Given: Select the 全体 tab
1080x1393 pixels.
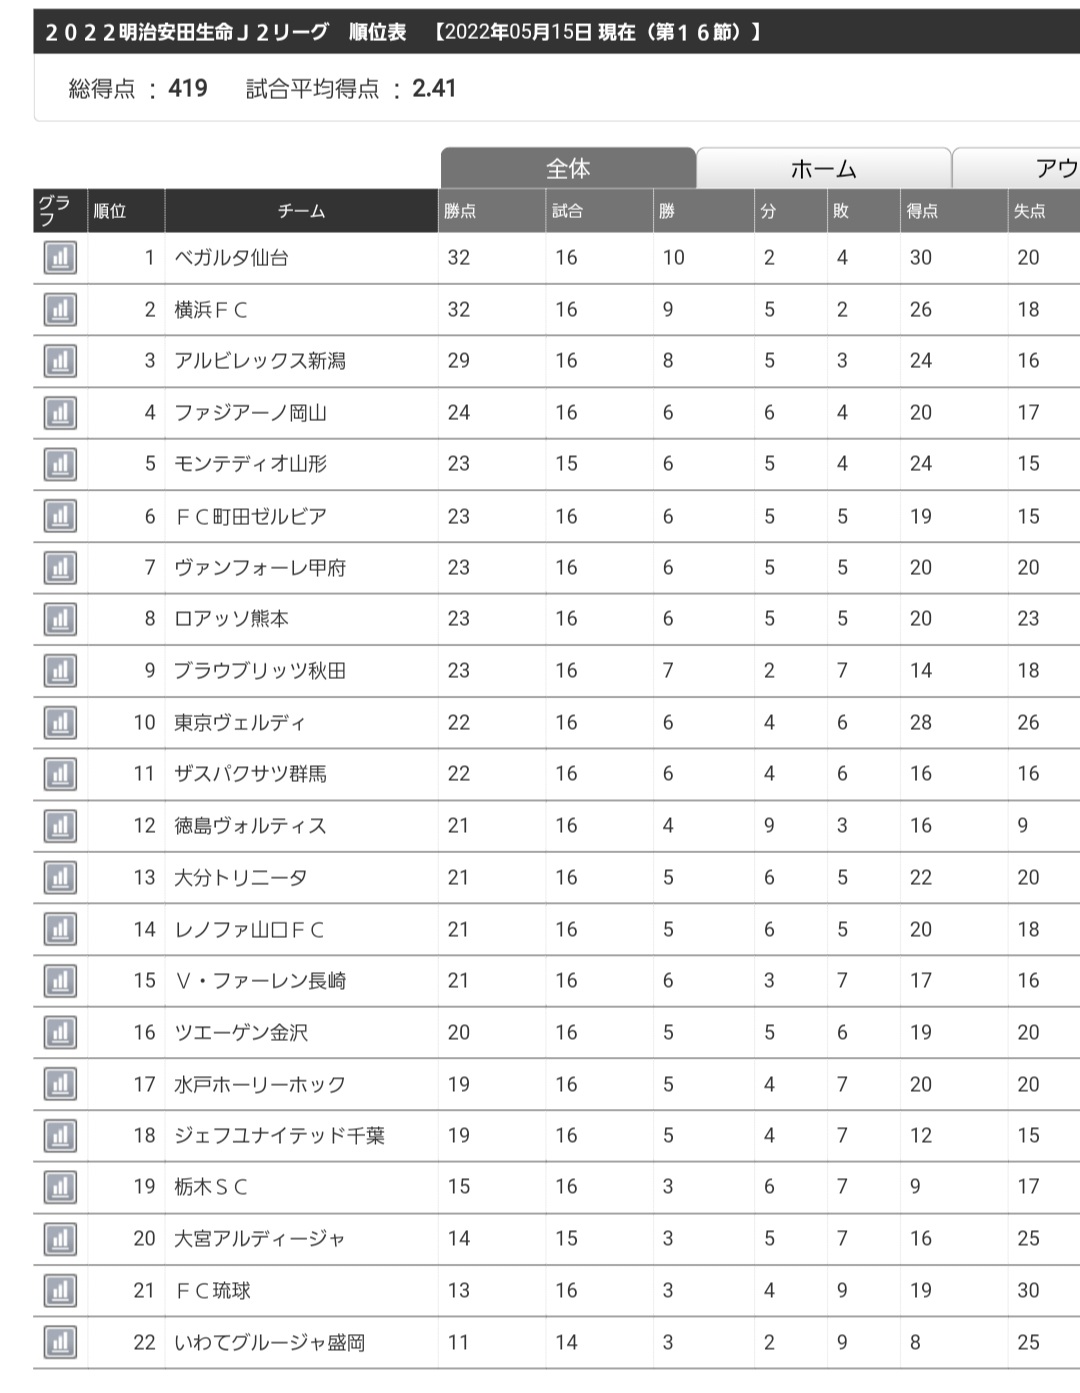Looking at the screenshot, I should click(x=568, y=169).
